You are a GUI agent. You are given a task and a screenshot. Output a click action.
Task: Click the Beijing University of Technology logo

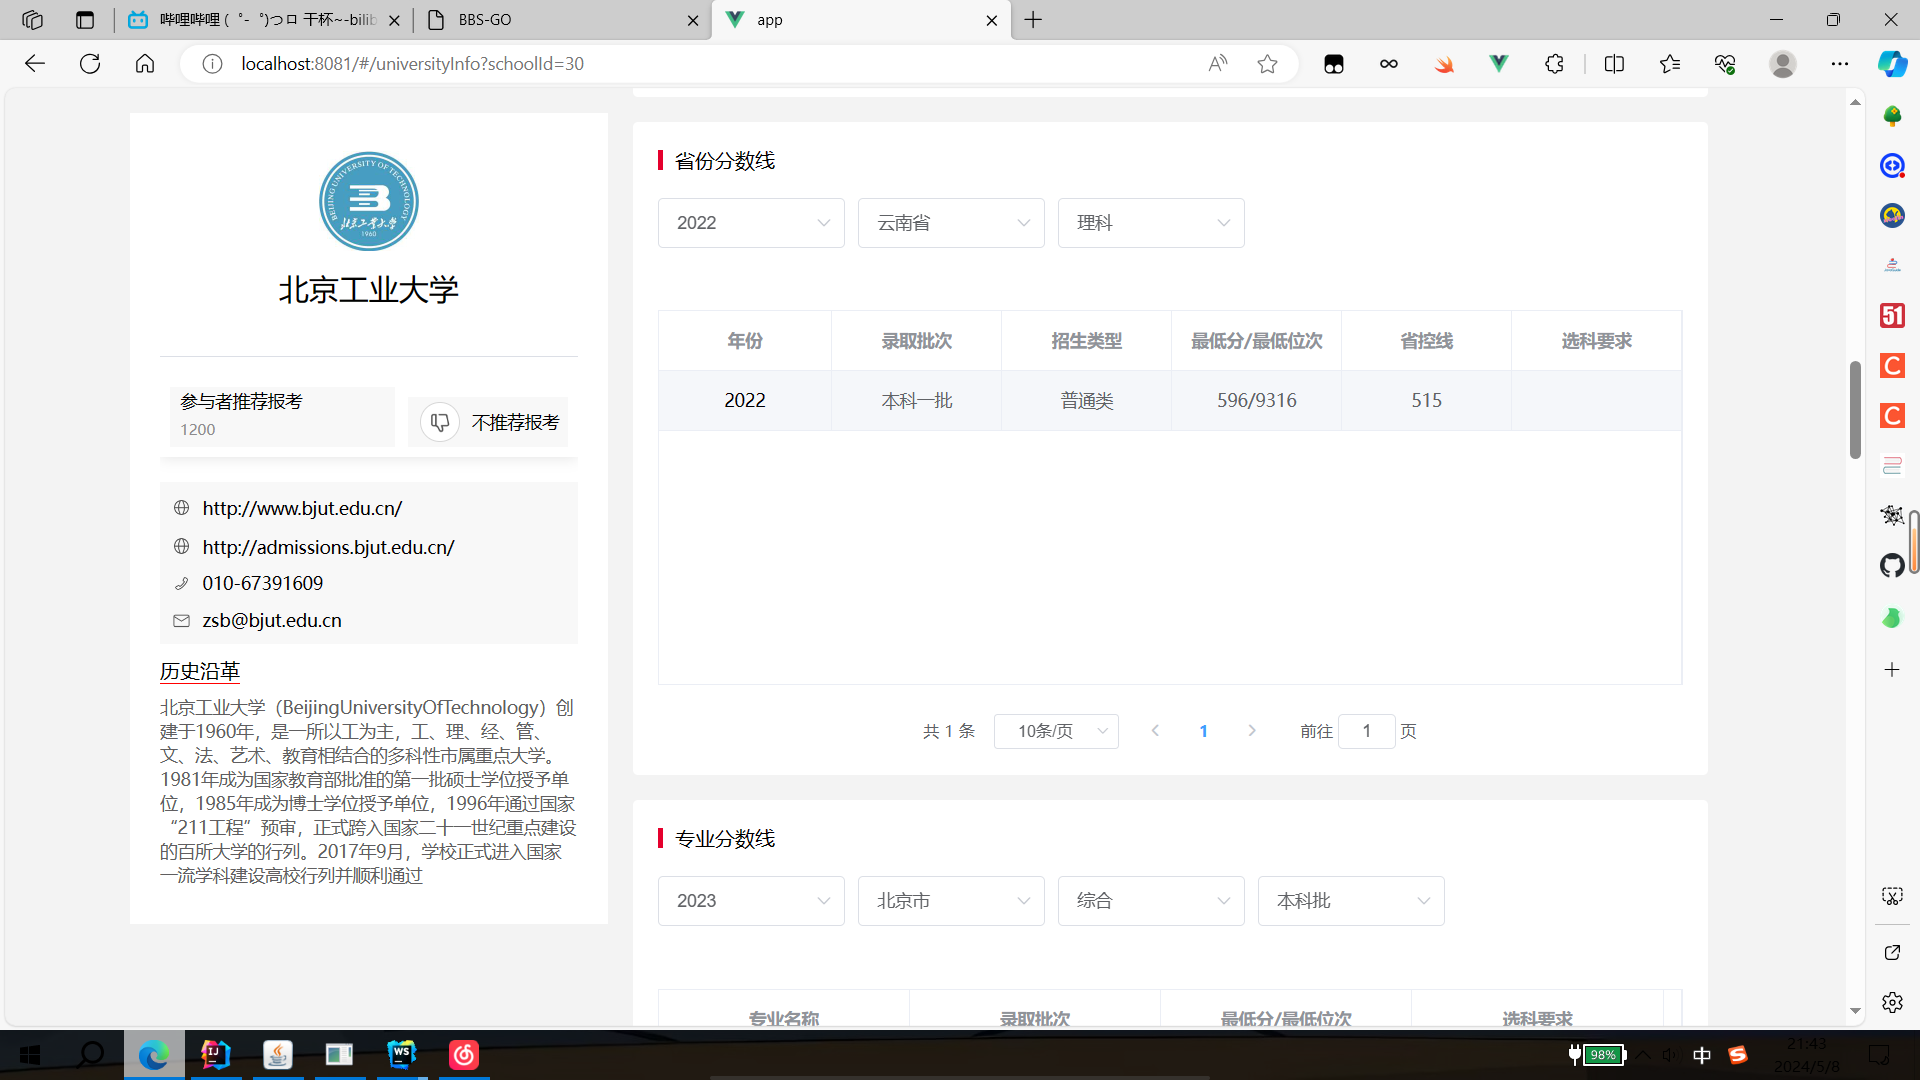[x=368, y=201]
